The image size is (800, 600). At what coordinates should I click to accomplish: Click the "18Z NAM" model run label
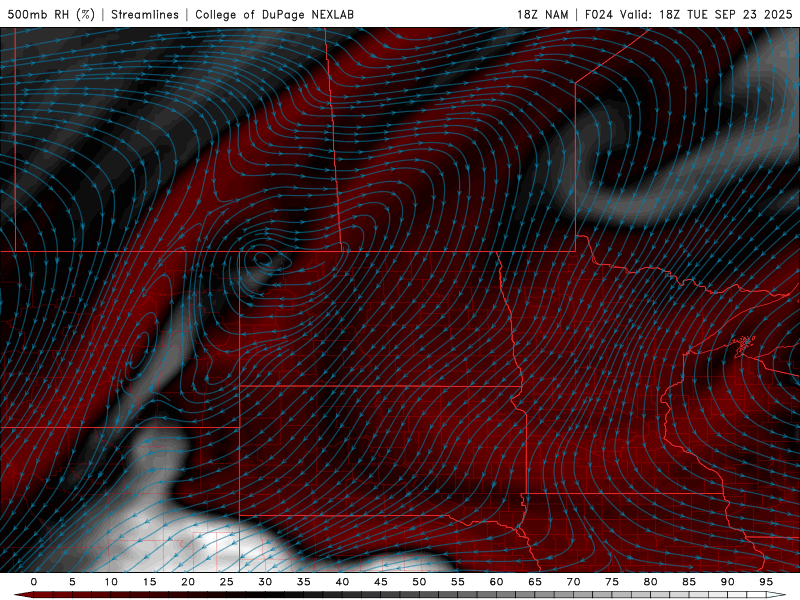(x=542, y=14)
